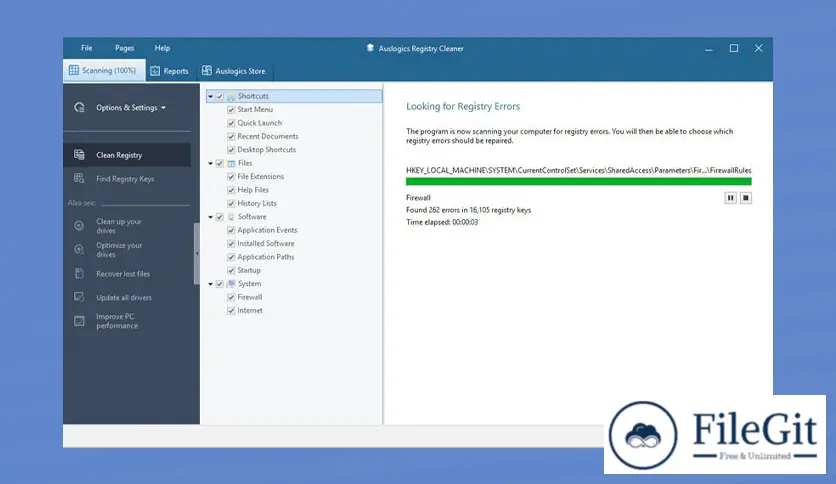This screenshot has width=836, height=484.
Task: Uncheck the Startup checkbox
Action: click(x=231, y=270)
